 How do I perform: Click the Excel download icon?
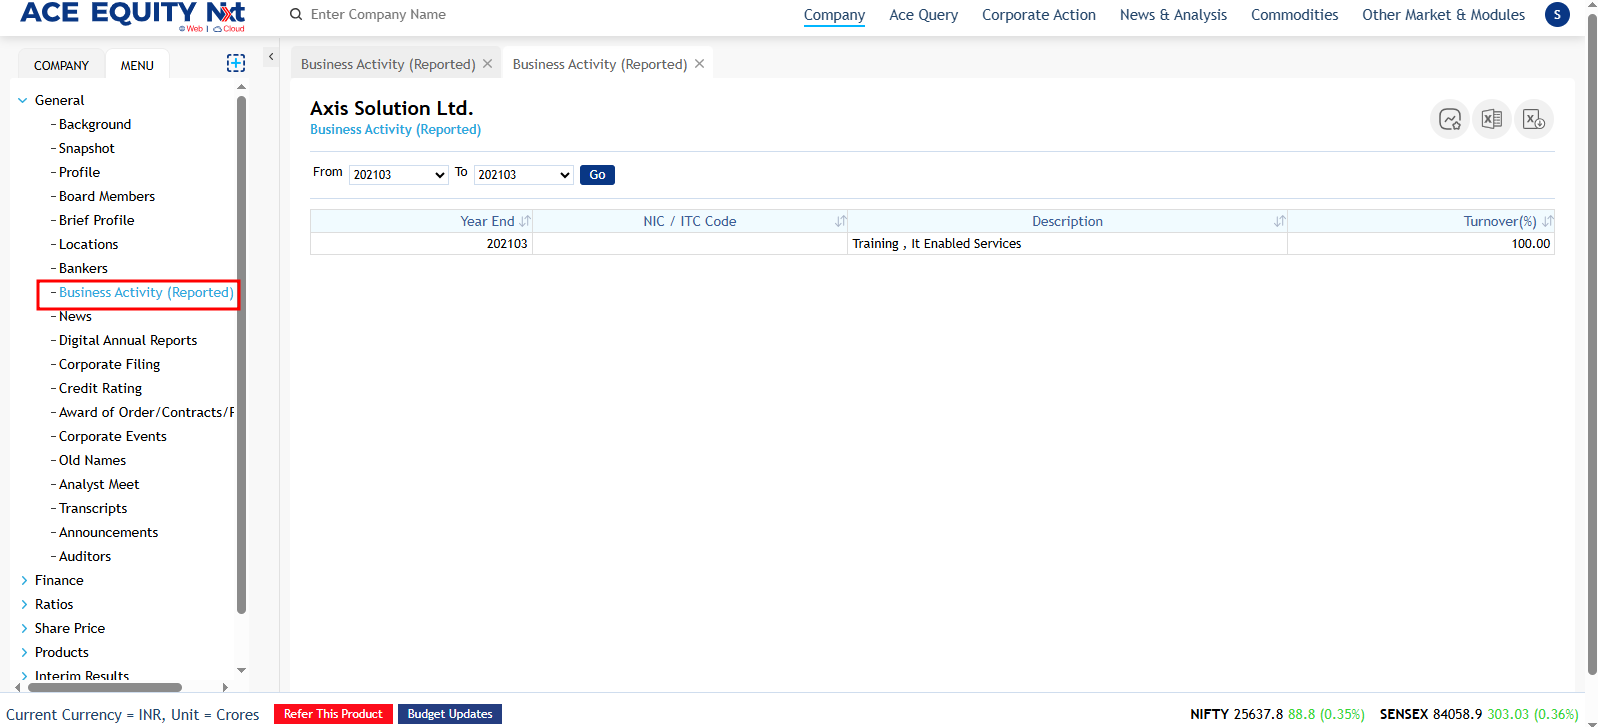1534,120
